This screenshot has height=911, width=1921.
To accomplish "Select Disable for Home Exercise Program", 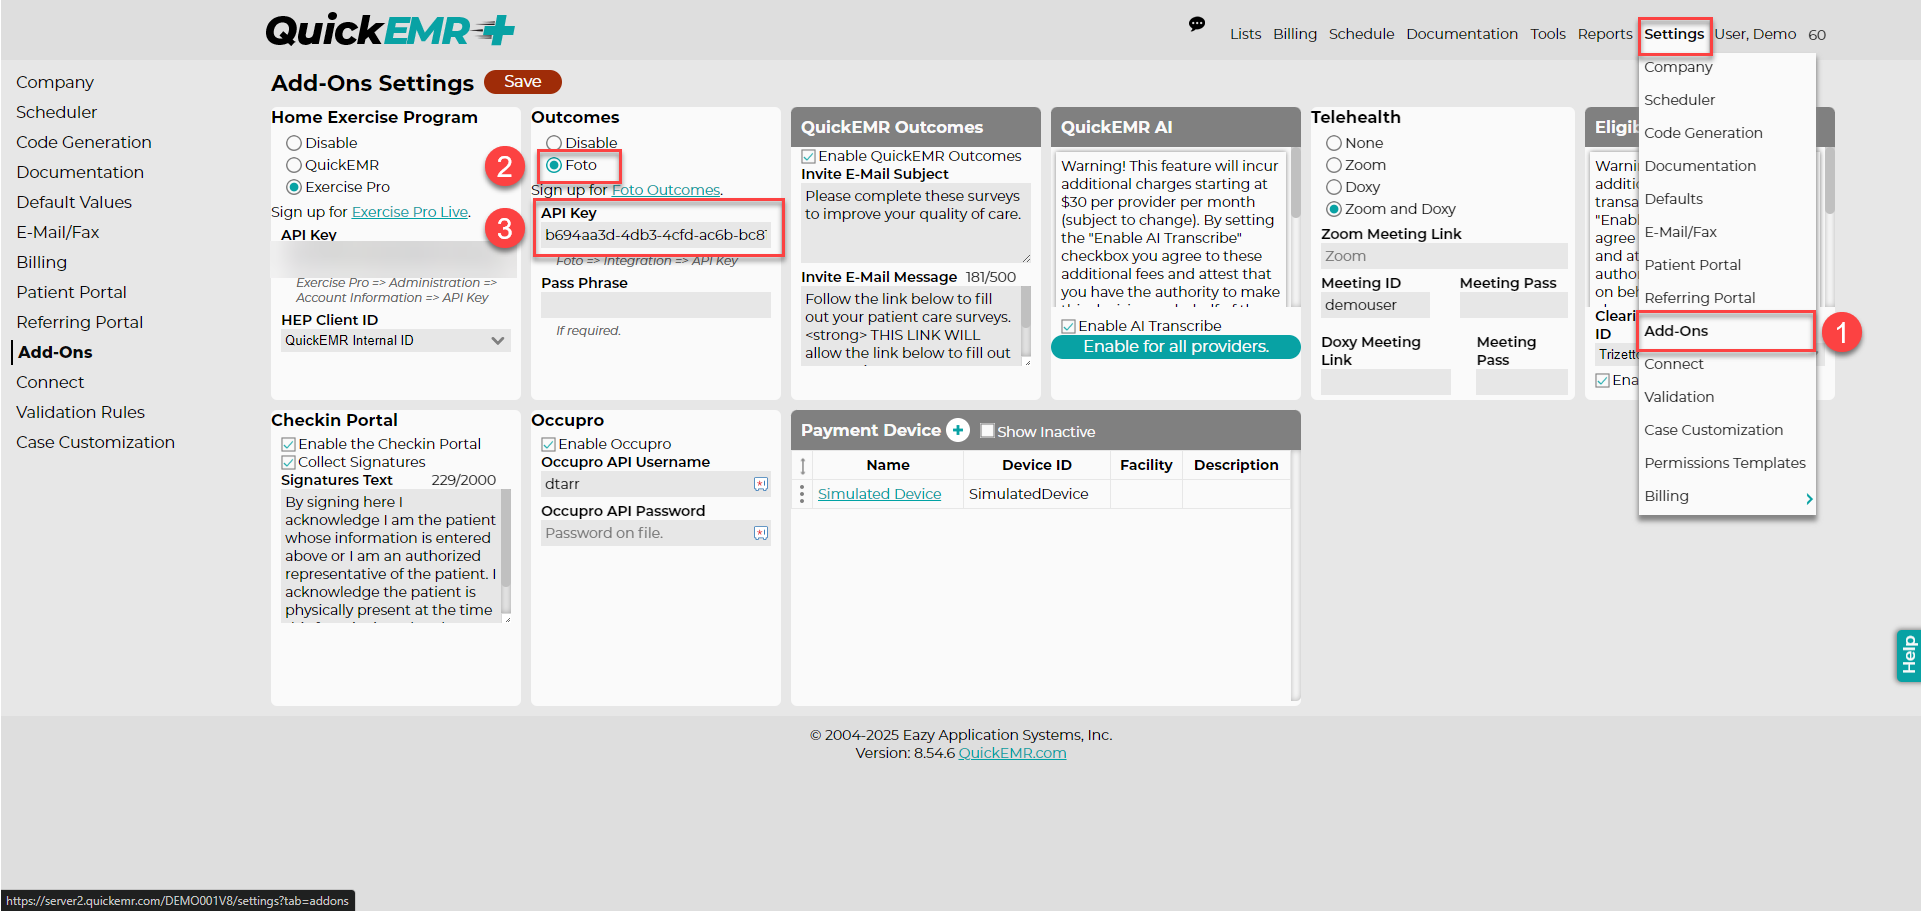I will (294, 143).
